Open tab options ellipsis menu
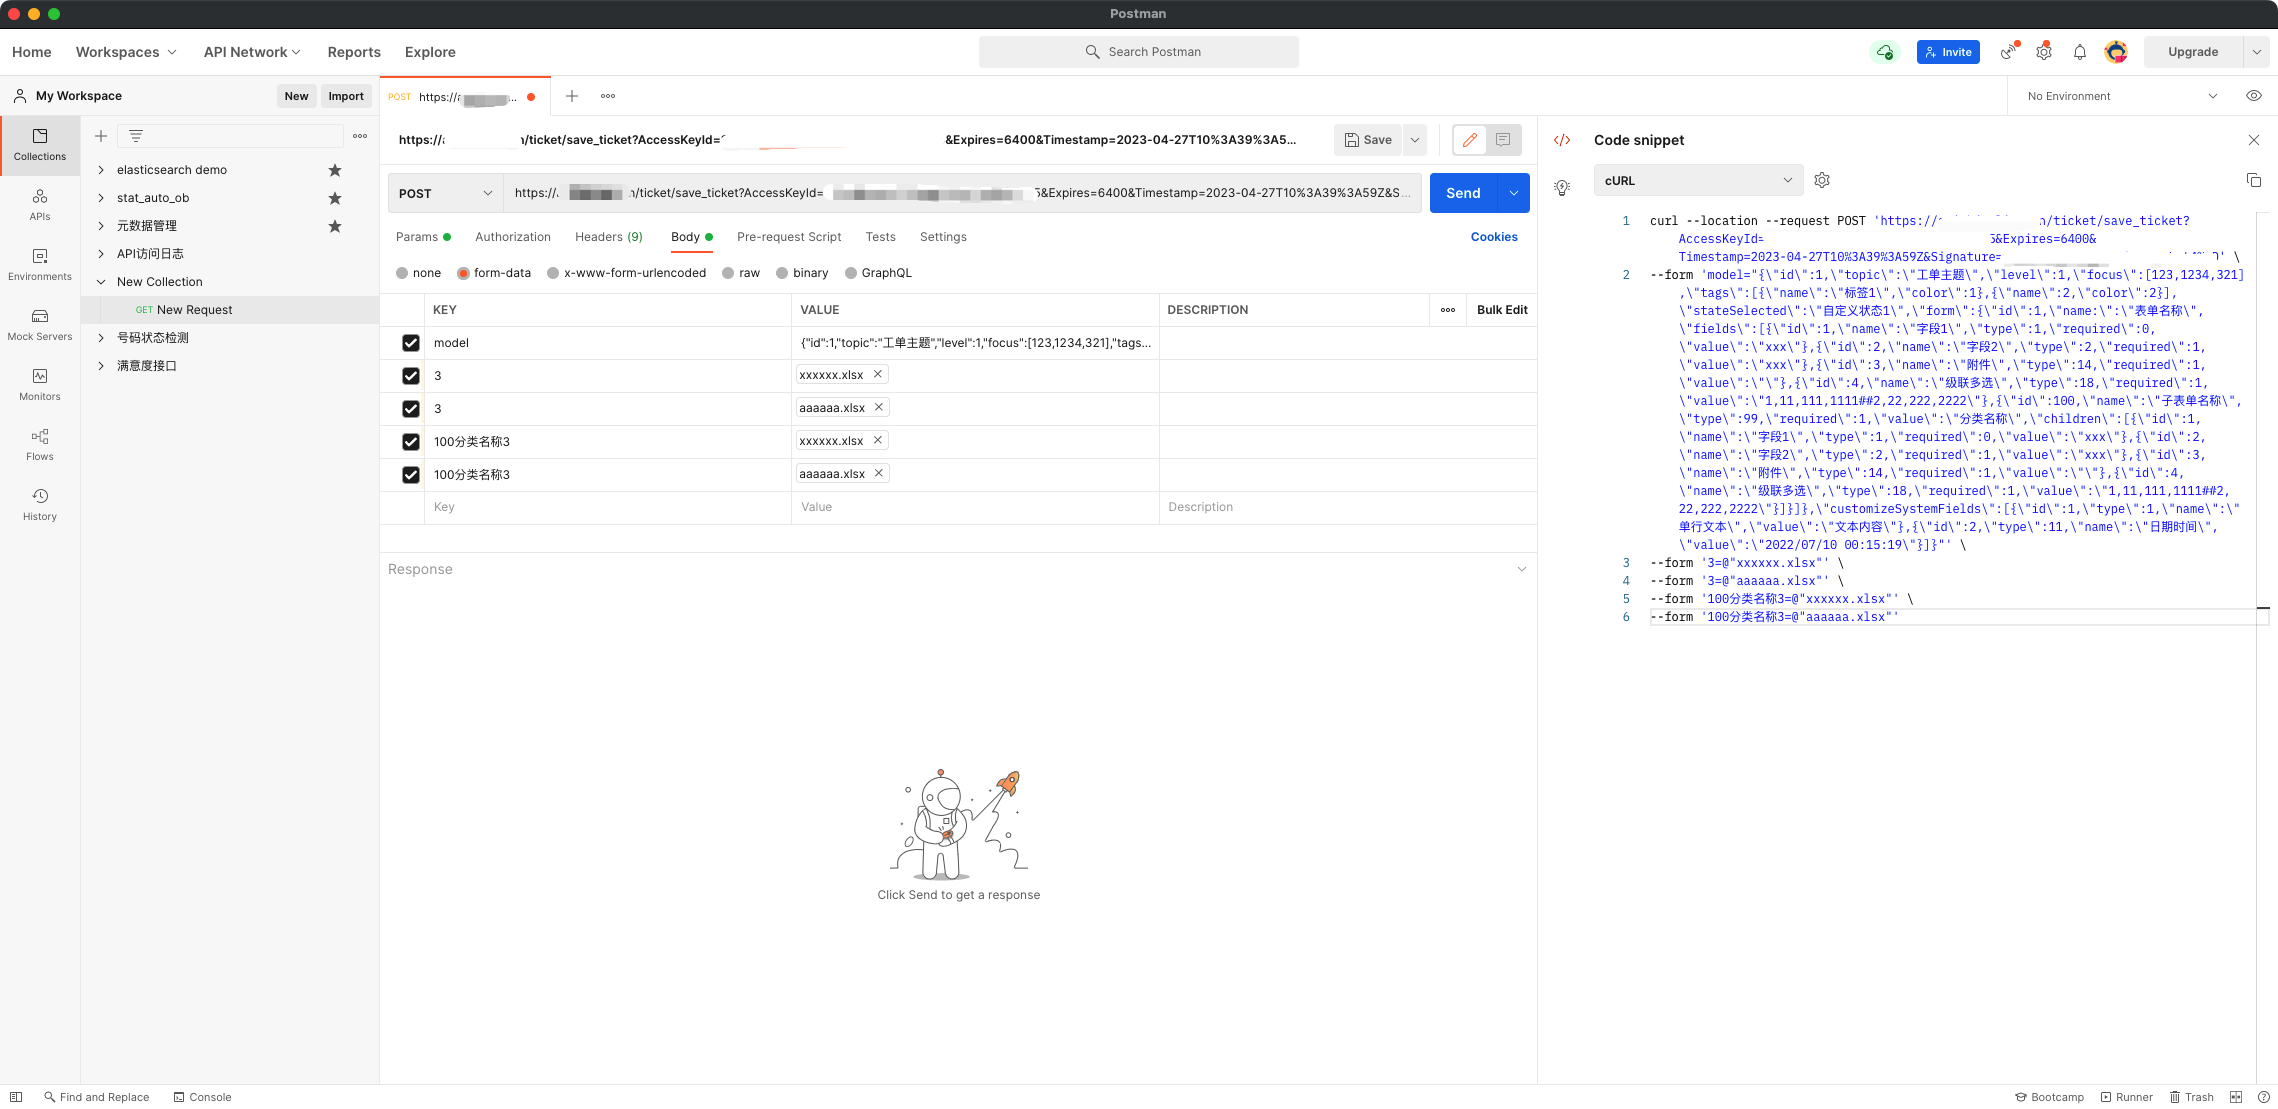 tap(608, 96)
